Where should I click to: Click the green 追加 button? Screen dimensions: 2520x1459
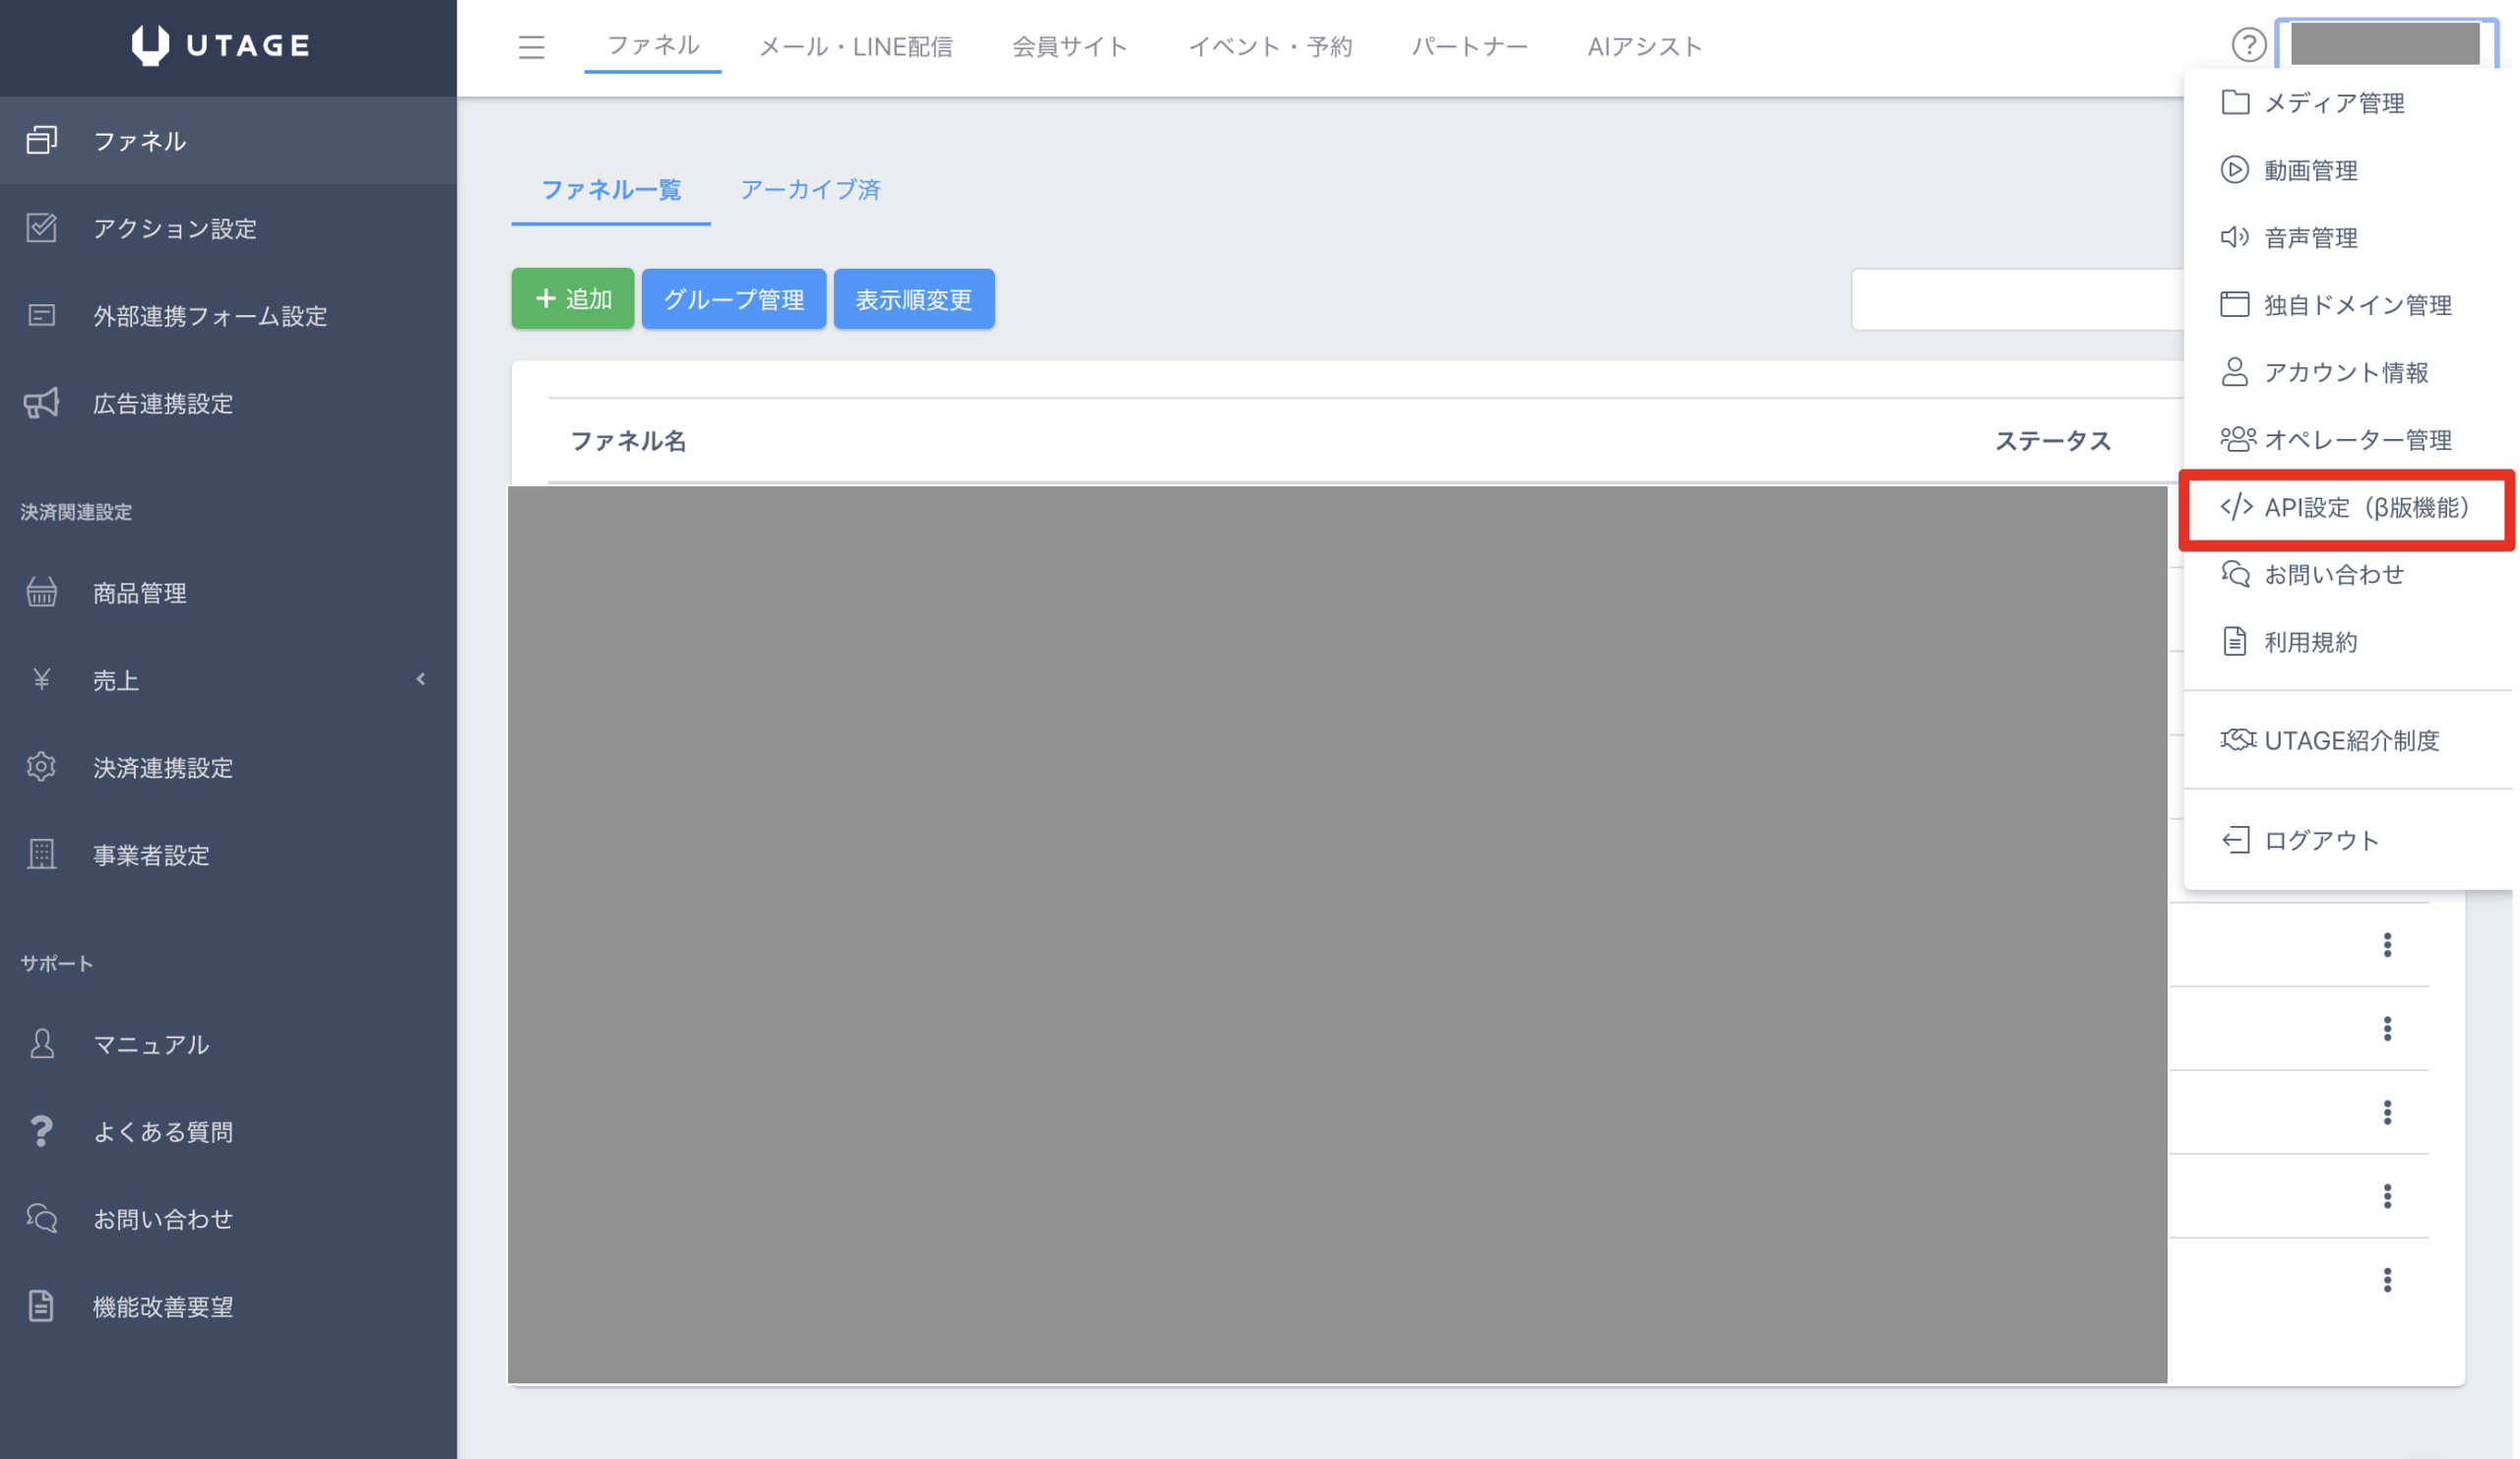coord(573,299)
